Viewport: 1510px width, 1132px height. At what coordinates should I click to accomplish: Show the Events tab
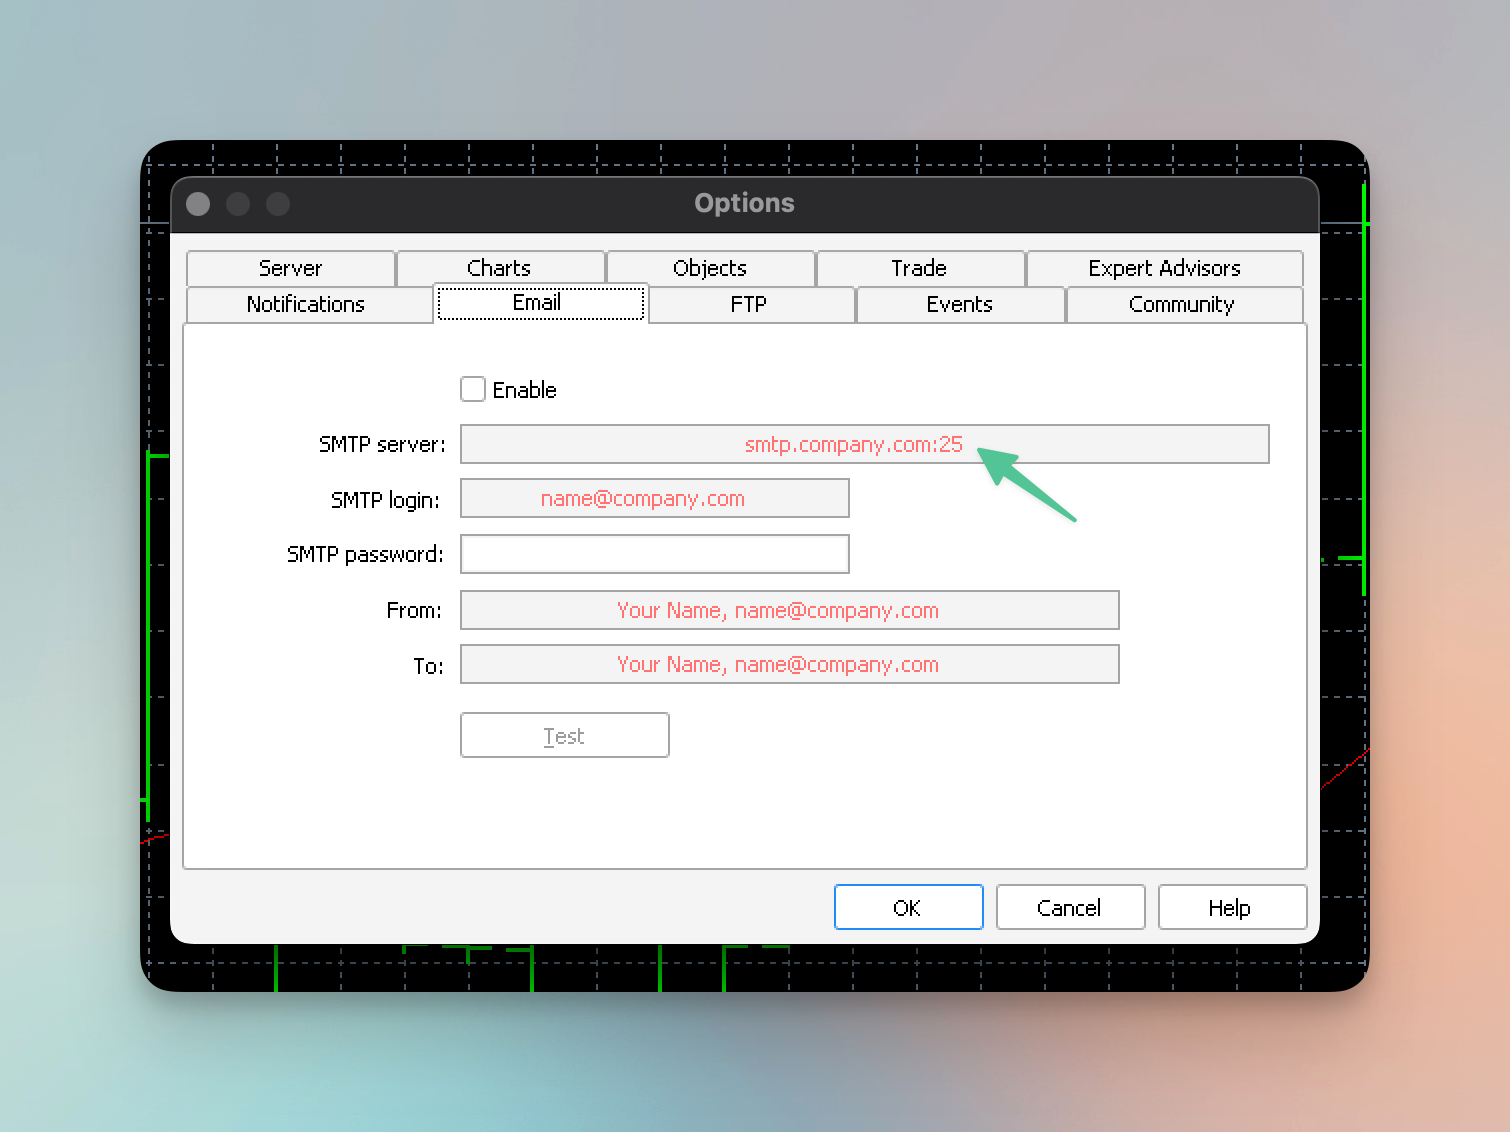[959, 304]
